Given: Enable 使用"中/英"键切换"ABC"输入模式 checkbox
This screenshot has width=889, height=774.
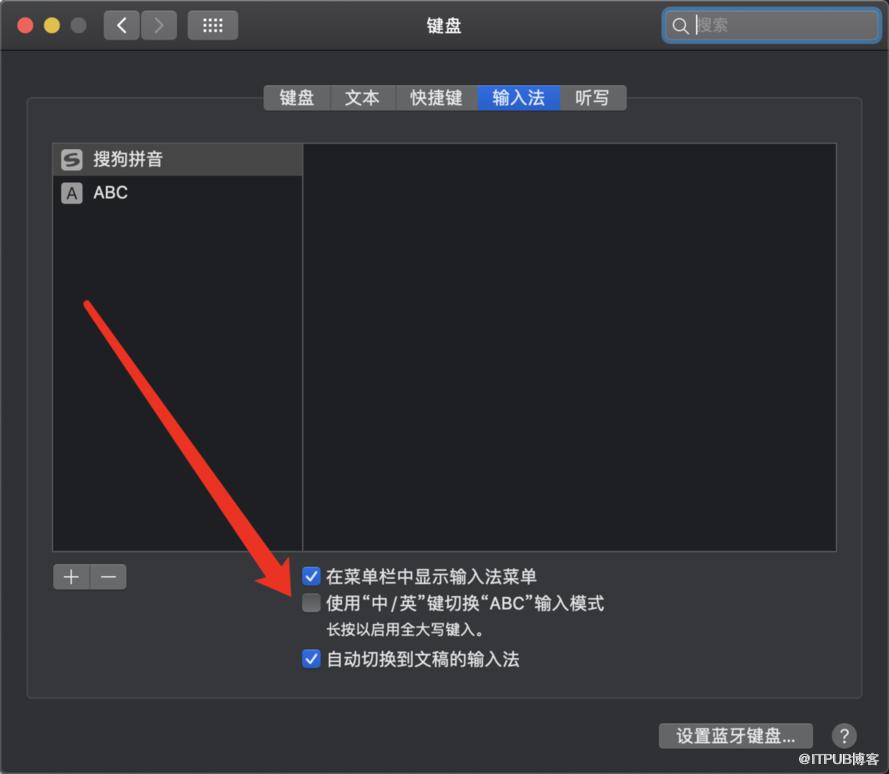Looking at the screenshot, I should point(311,603).
